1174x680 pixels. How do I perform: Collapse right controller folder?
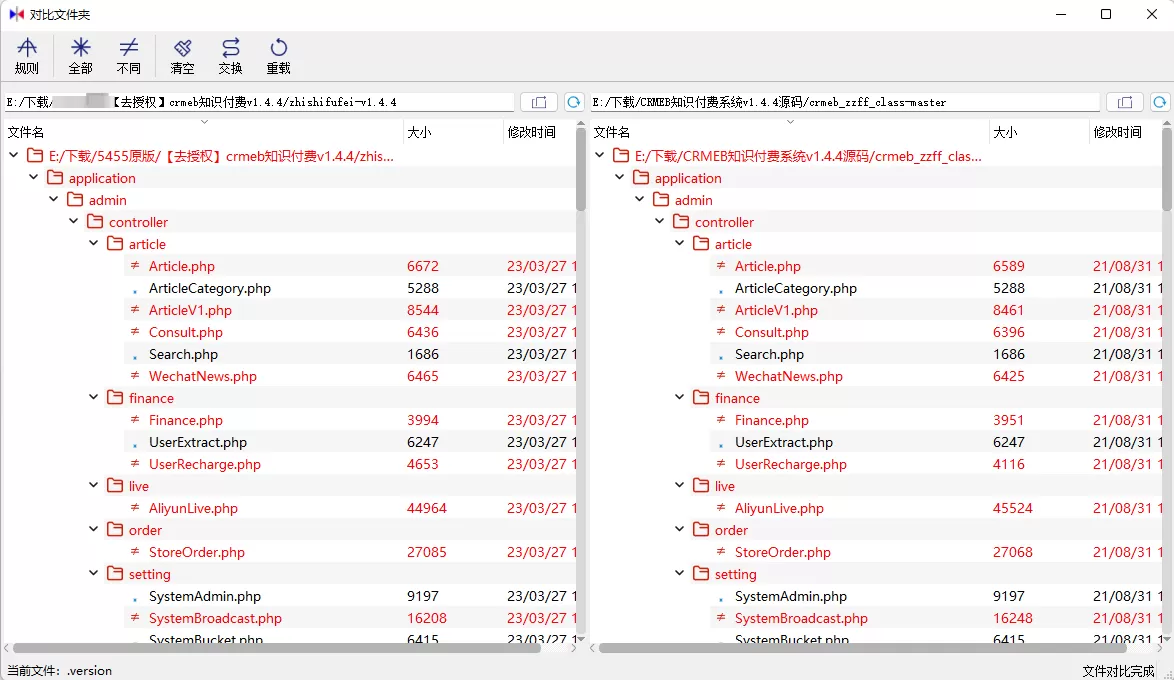tap(660, 221)
